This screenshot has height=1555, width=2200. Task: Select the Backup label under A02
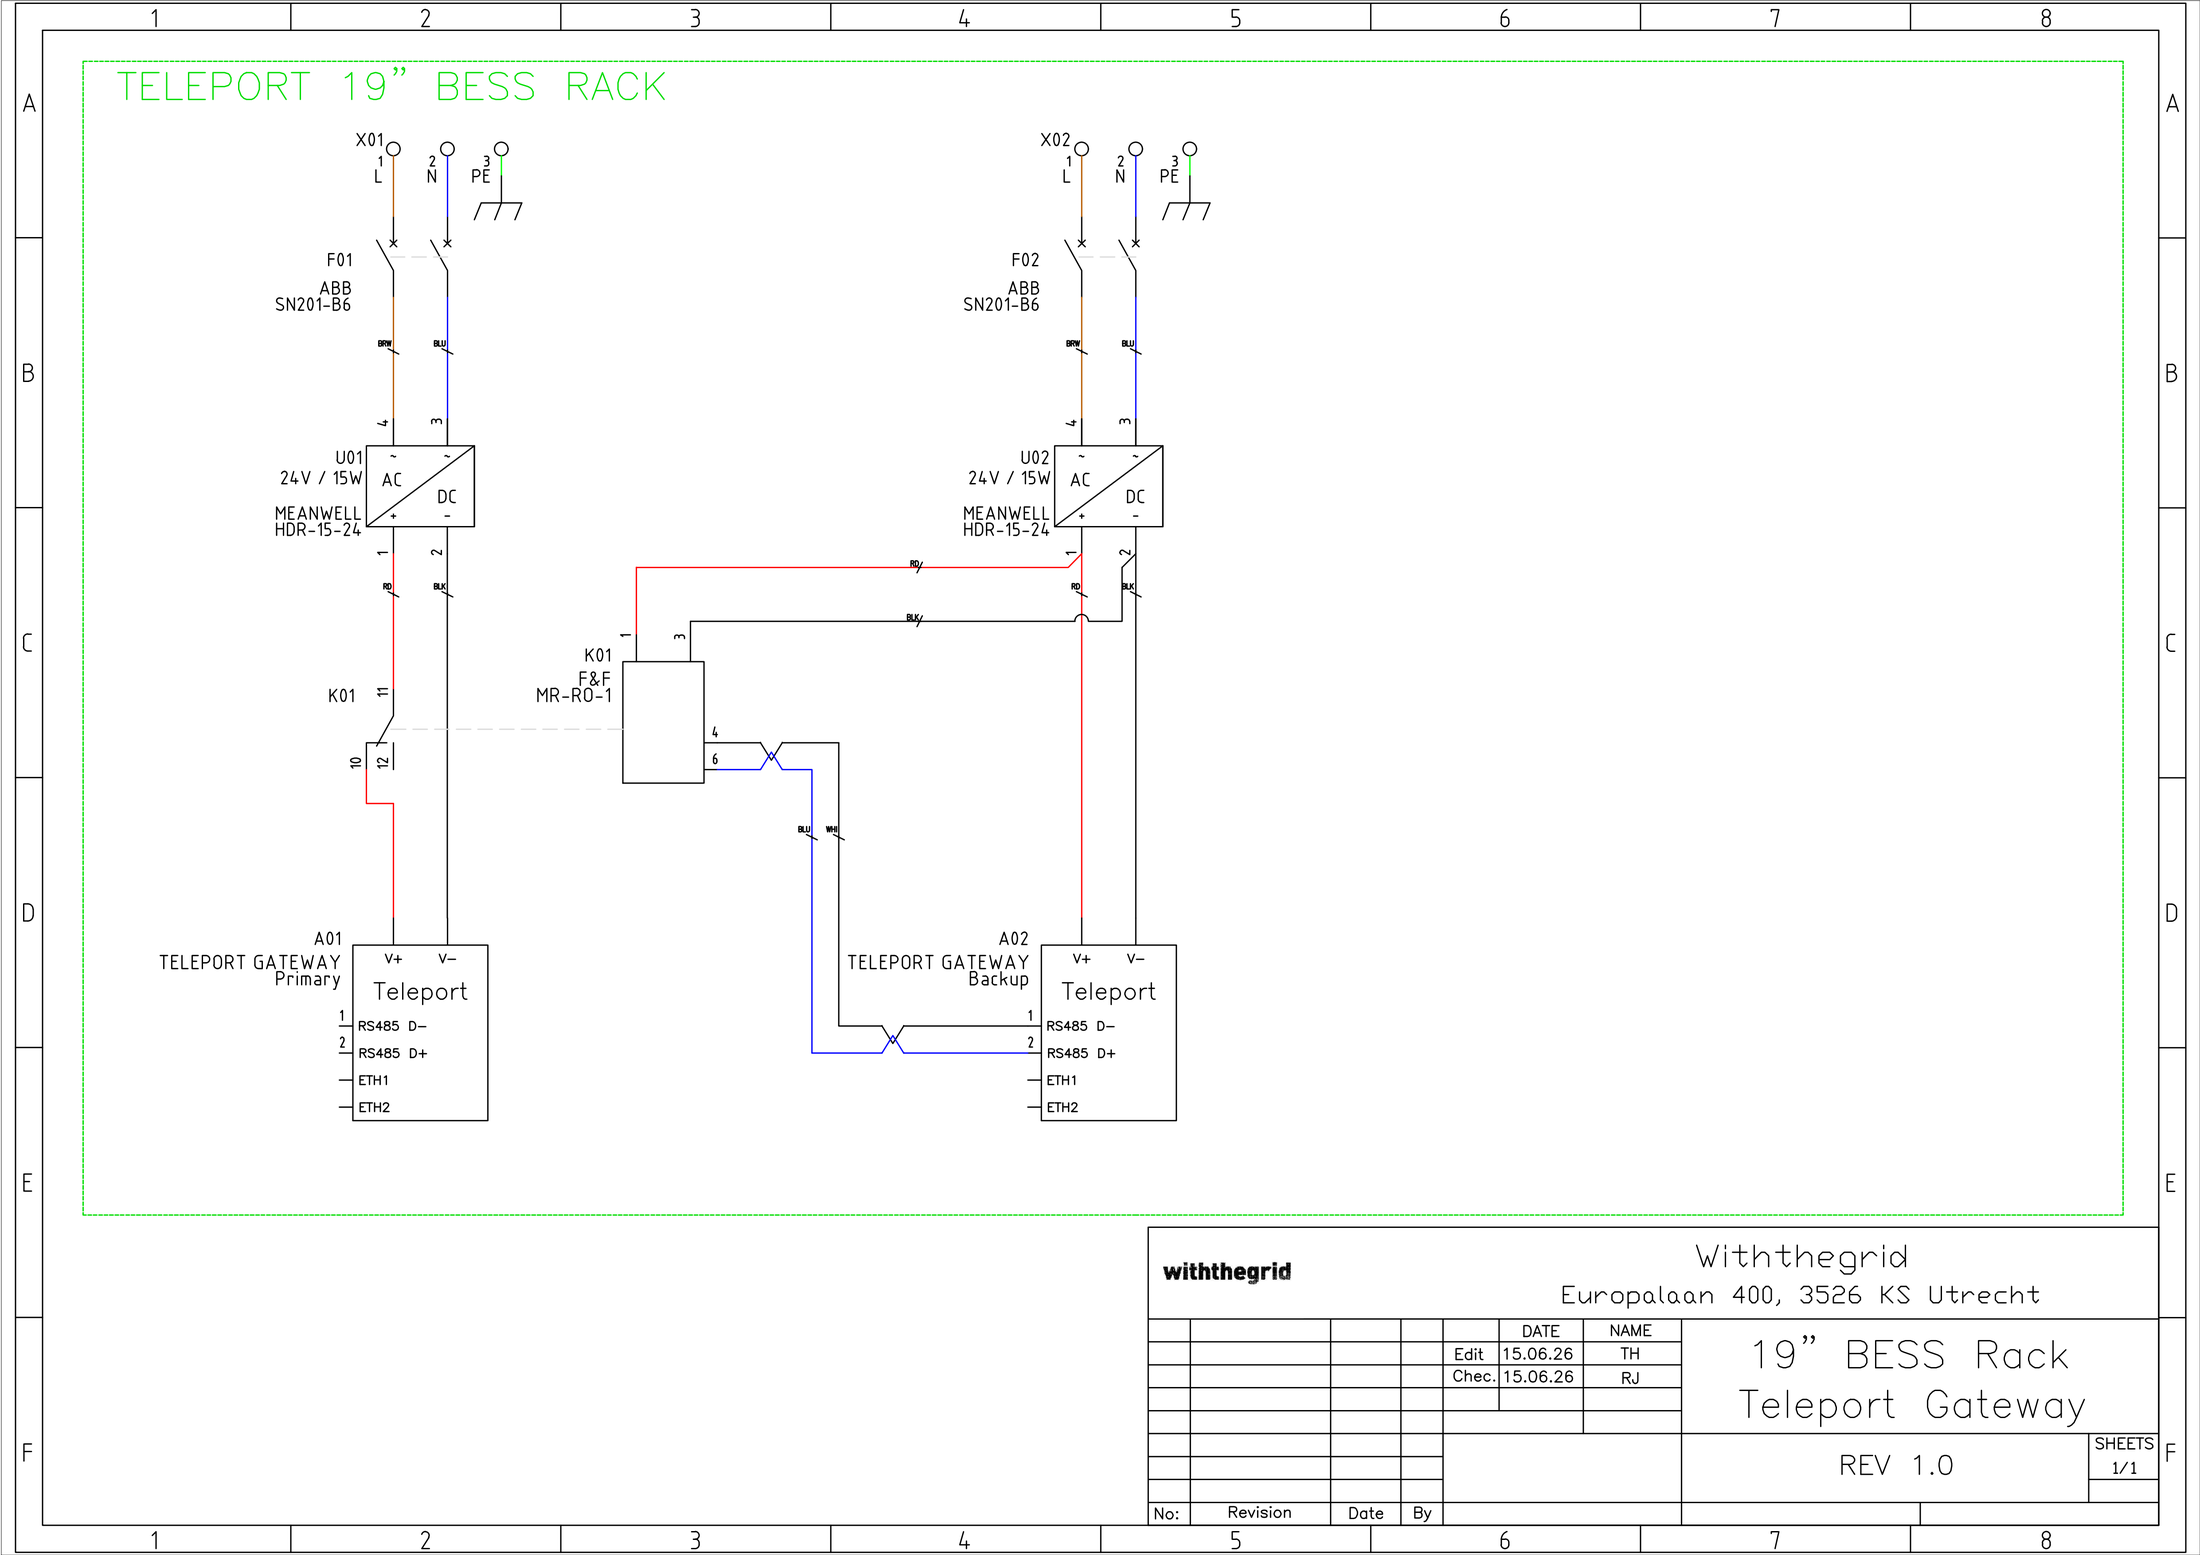point(998,979)
